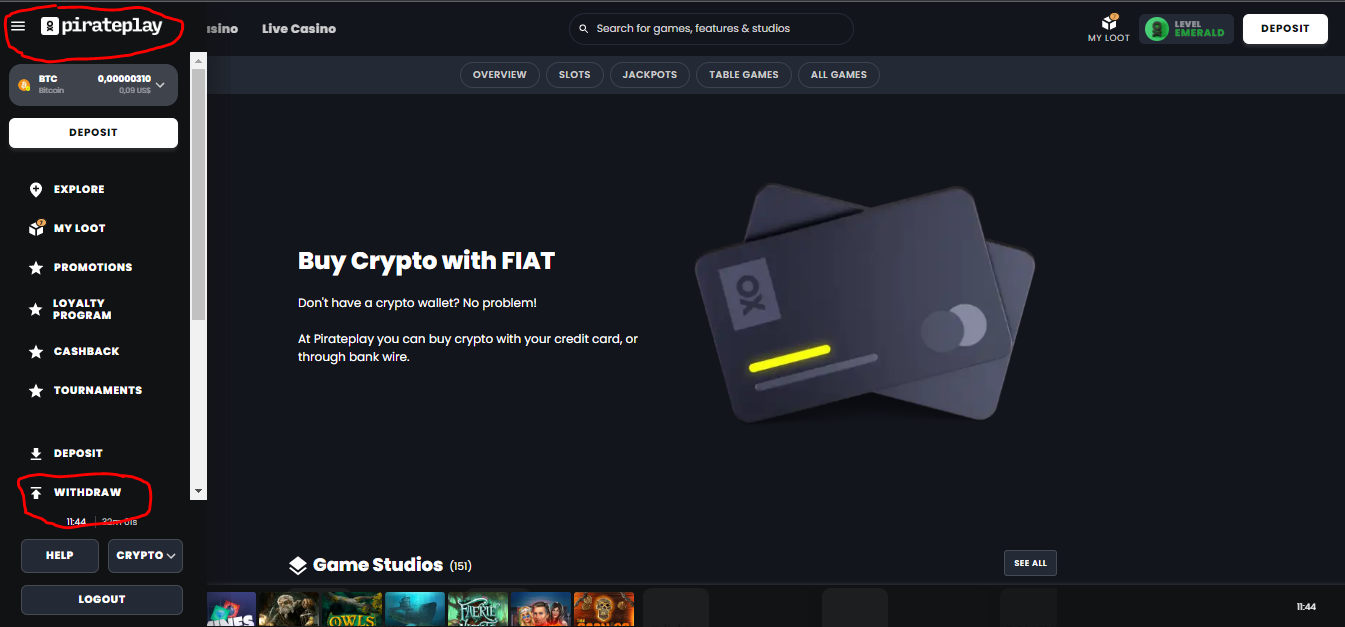
Task: Select the OVERVIEW tab
Action: 500,75
